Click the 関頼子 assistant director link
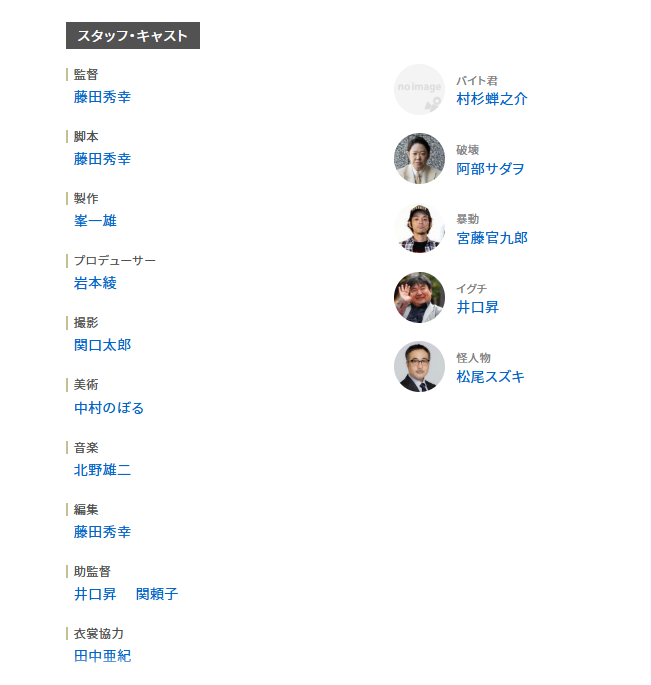The height and width of the screenshot is (685, 651). (x=157, y=594)
